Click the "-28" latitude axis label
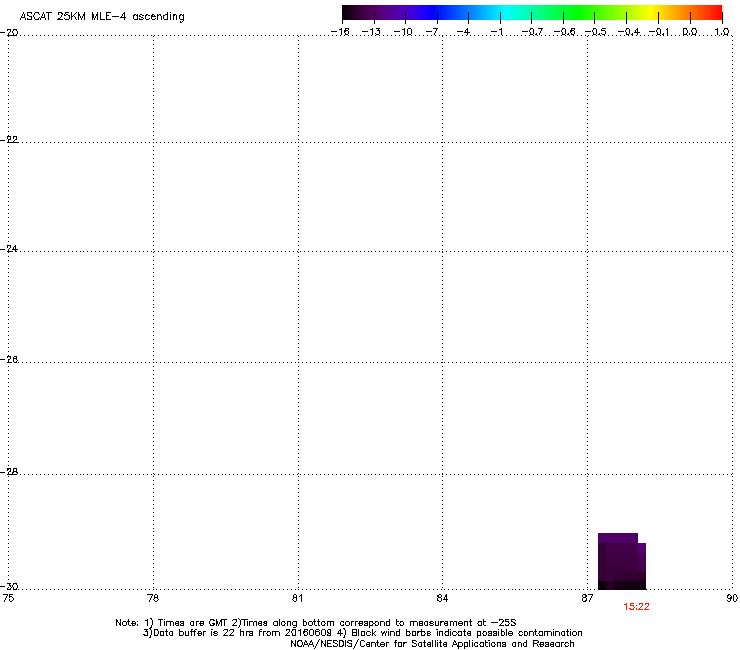The width and height of the screenshot is (740, 650). point(9,472)
